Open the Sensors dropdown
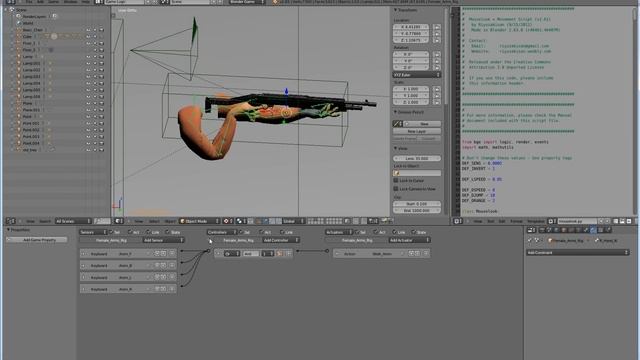This screenshot has height=360, width=640. (x=93, y=232)
